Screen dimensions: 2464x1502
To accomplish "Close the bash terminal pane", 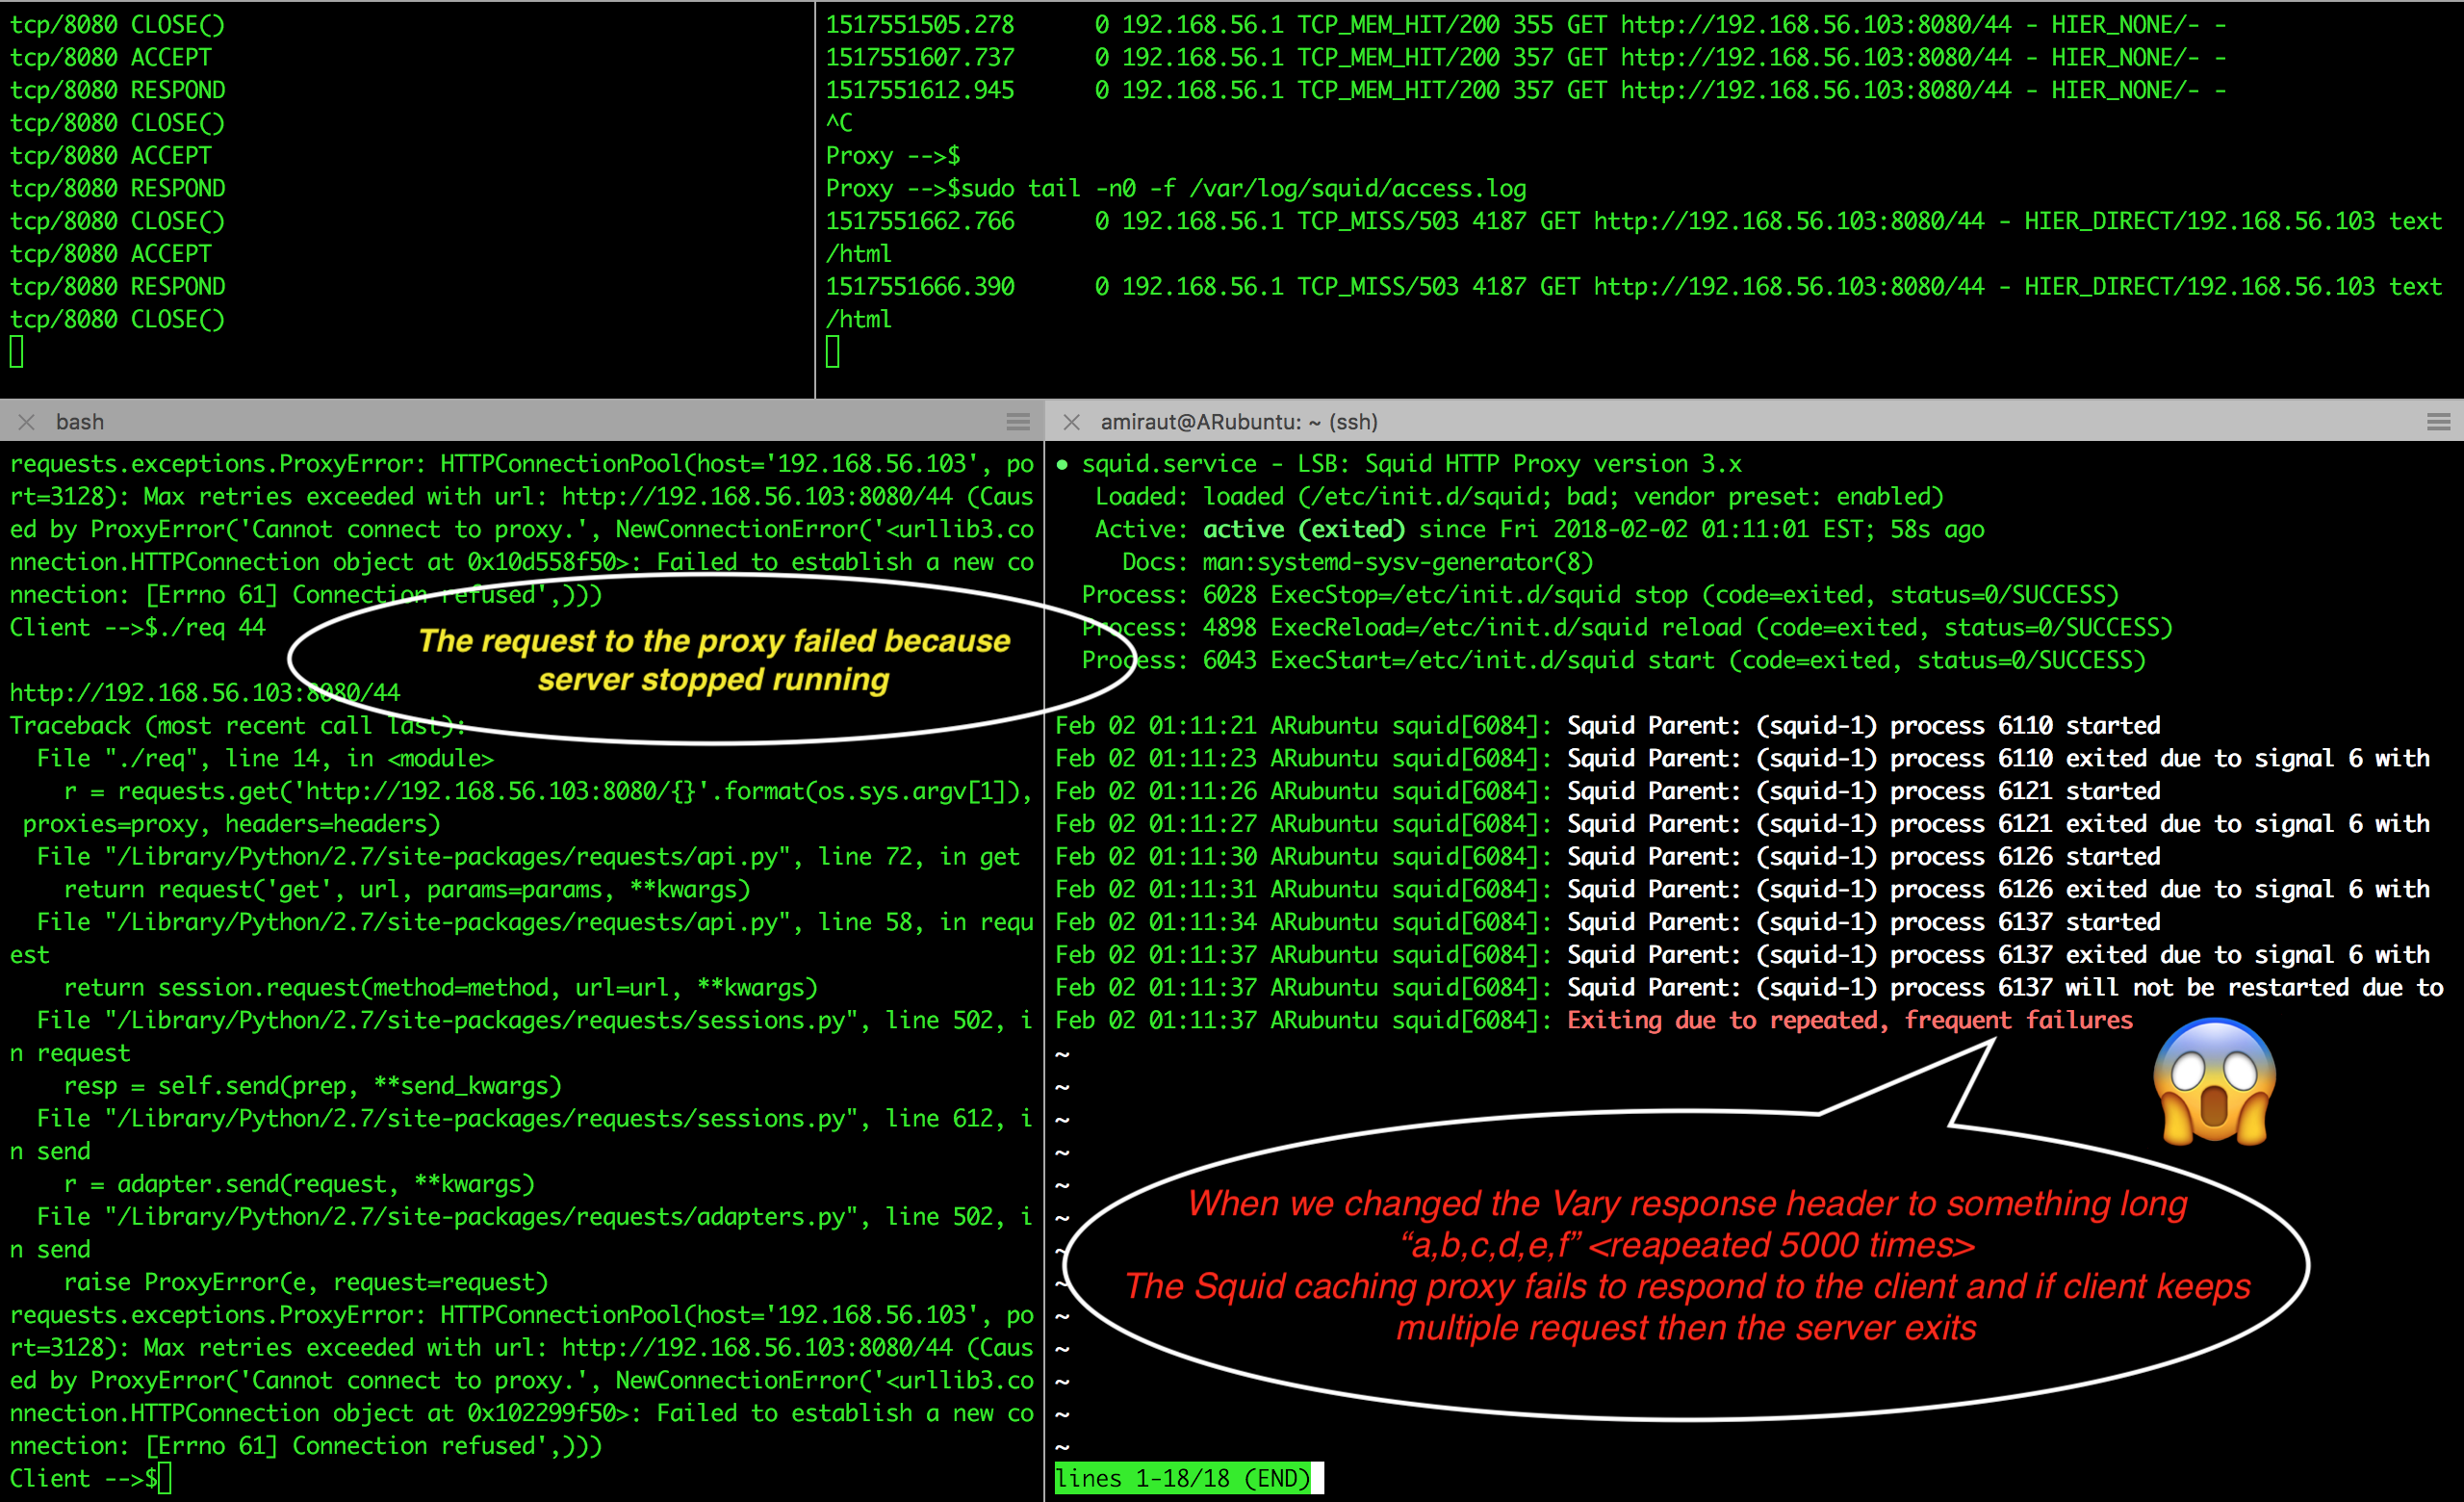I will pos(27,422).
